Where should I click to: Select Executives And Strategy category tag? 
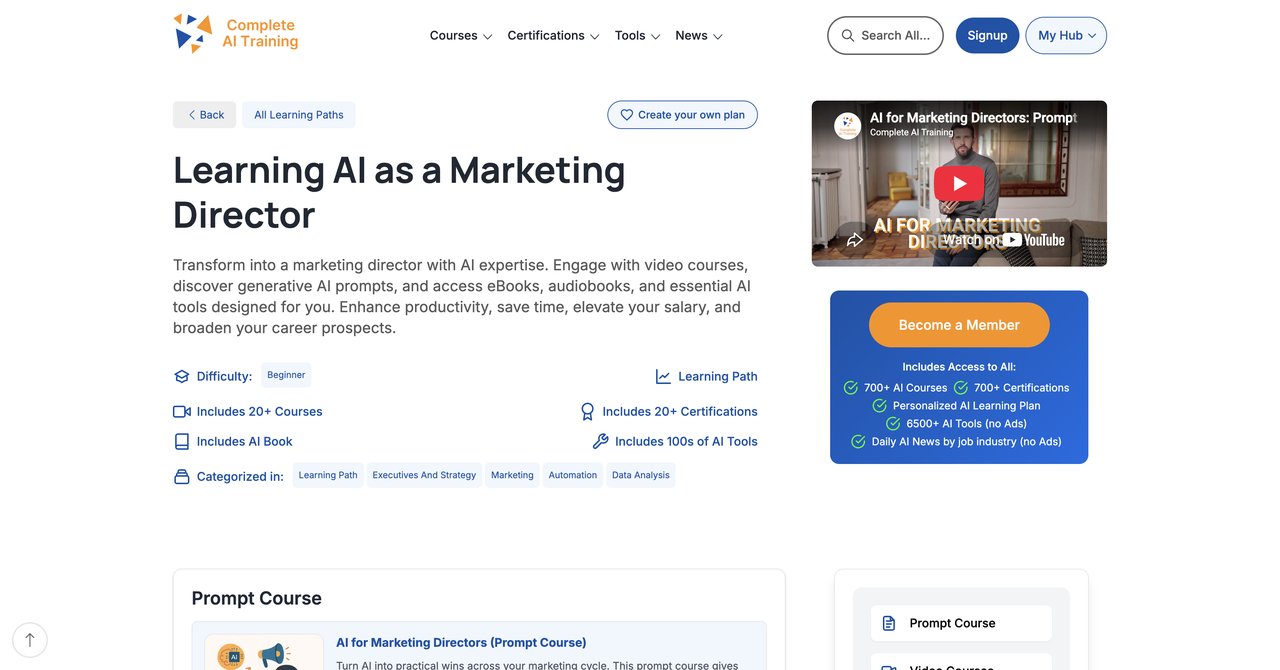424,475
